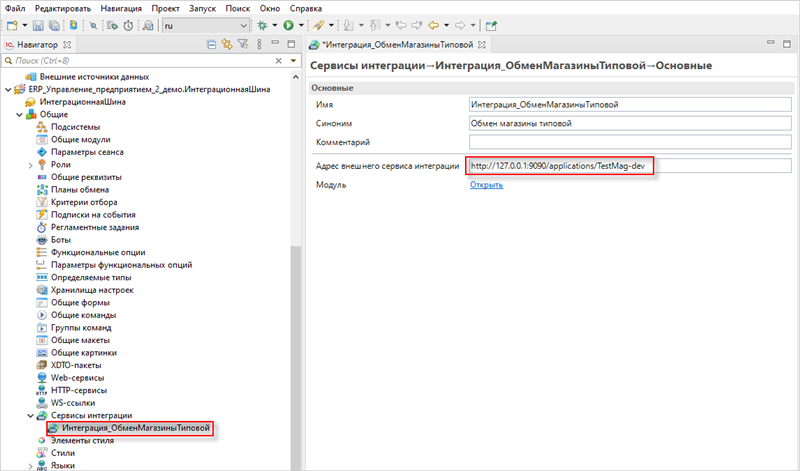The width and height of the screenshot is (800, 471).
Task: Expand the Роли tree node
Action: click(30, 164)
